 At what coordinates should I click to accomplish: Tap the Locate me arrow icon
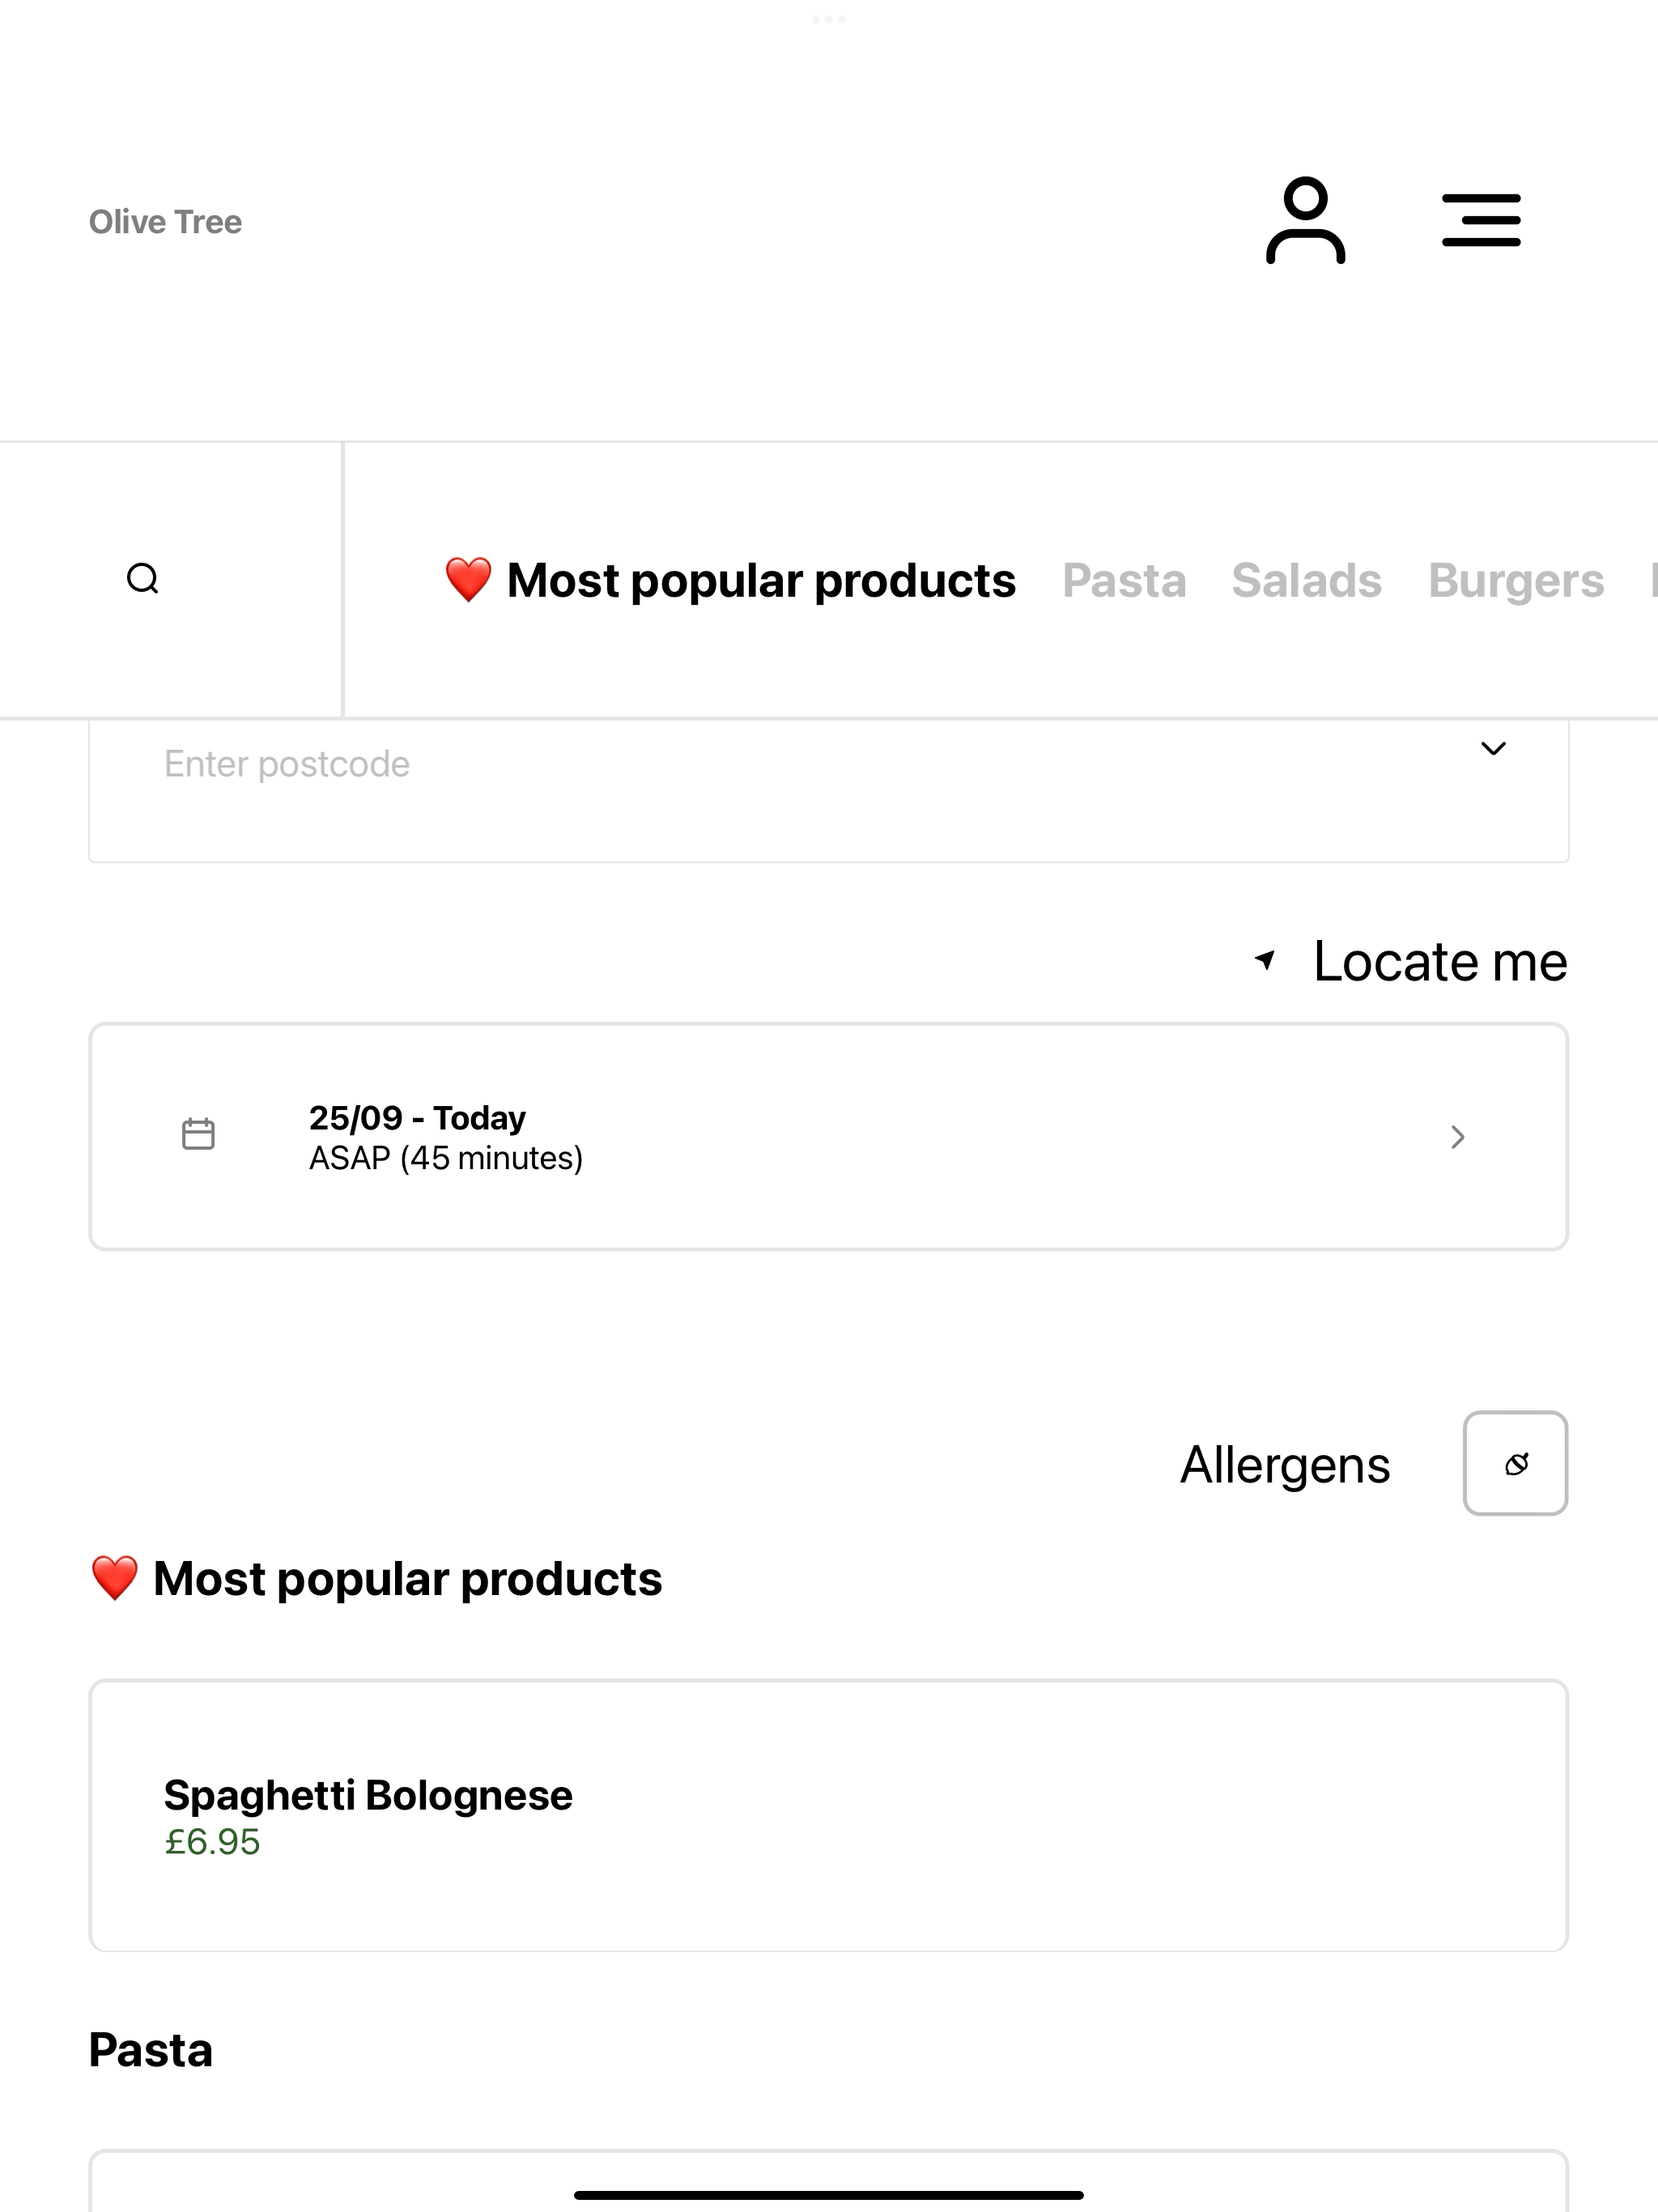(x=1265, y=960)
